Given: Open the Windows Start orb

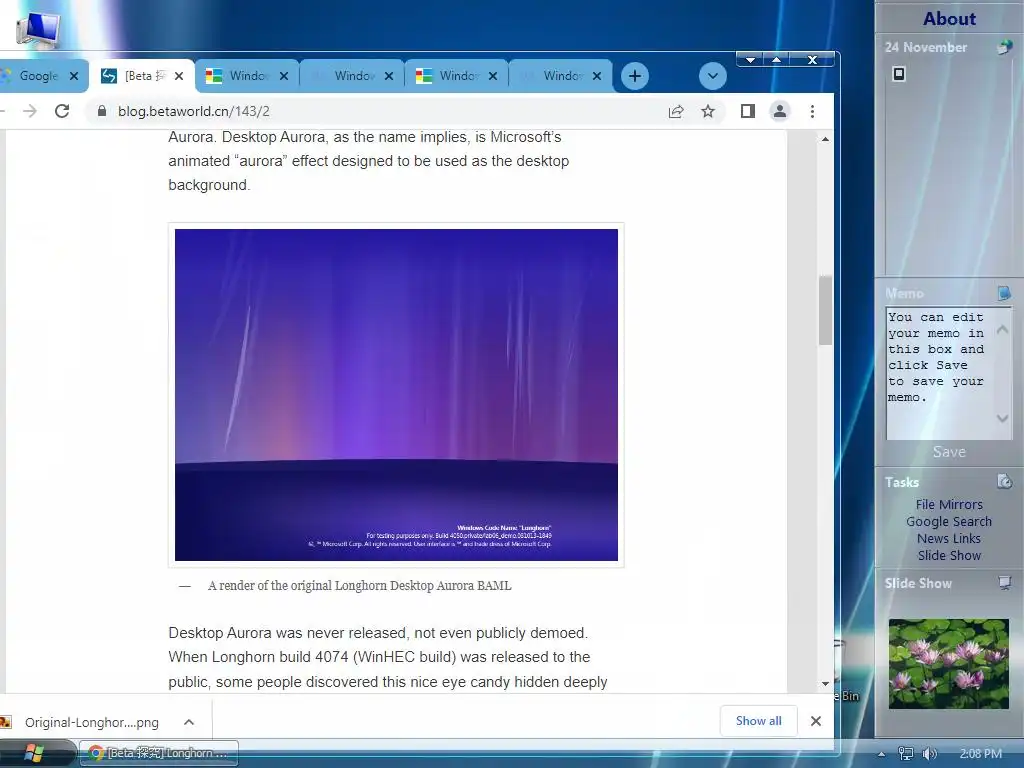Looking at the screenshot, I should (34, 753).
